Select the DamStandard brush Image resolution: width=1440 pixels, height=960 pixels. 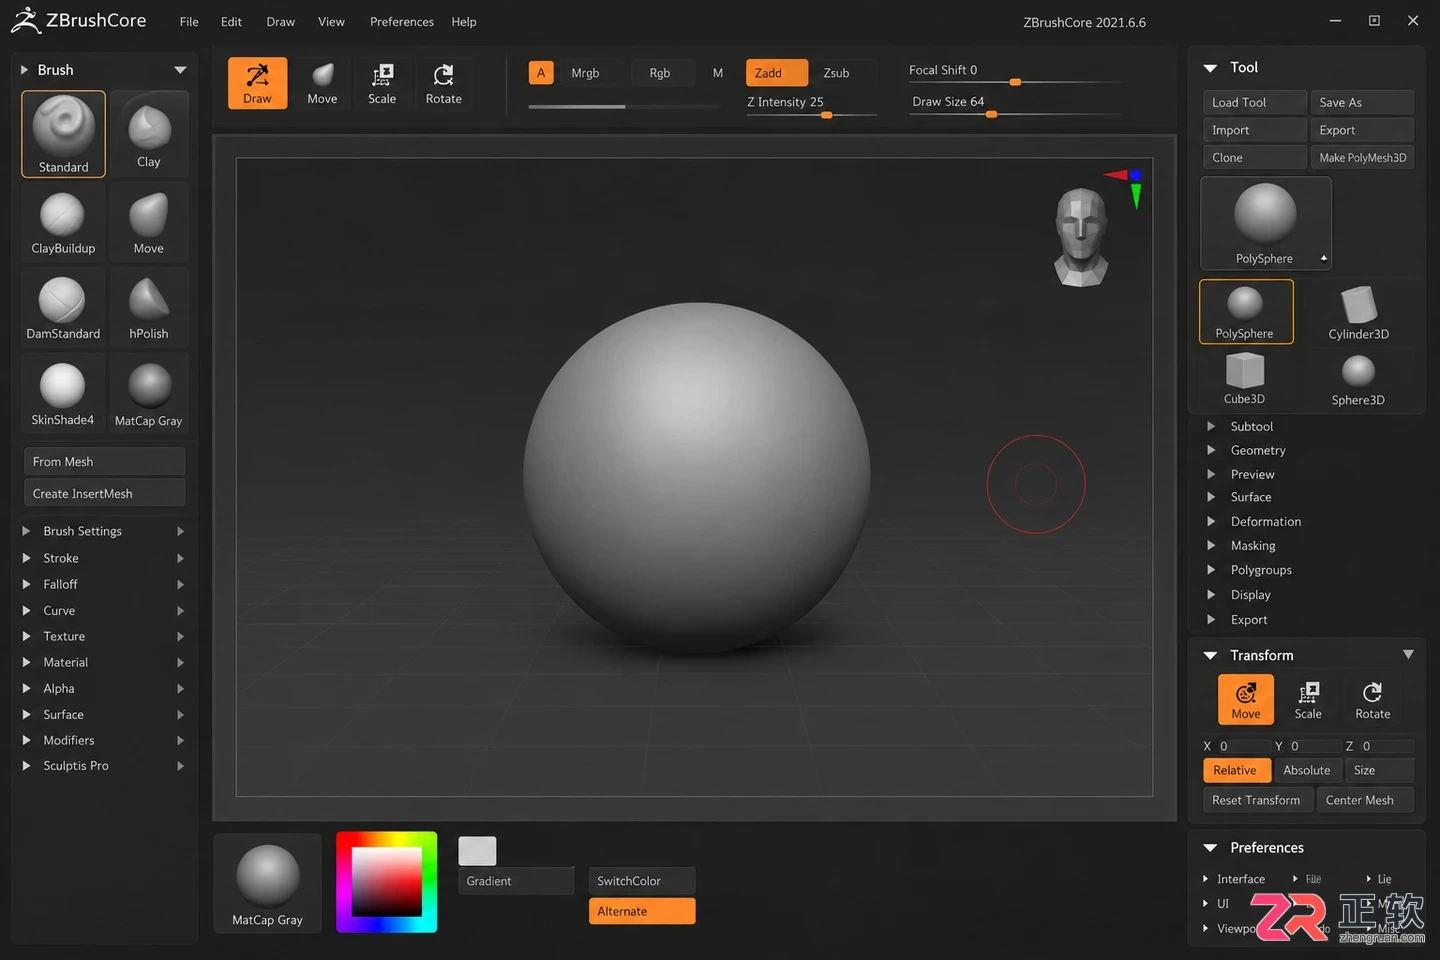tap(63, 308)
